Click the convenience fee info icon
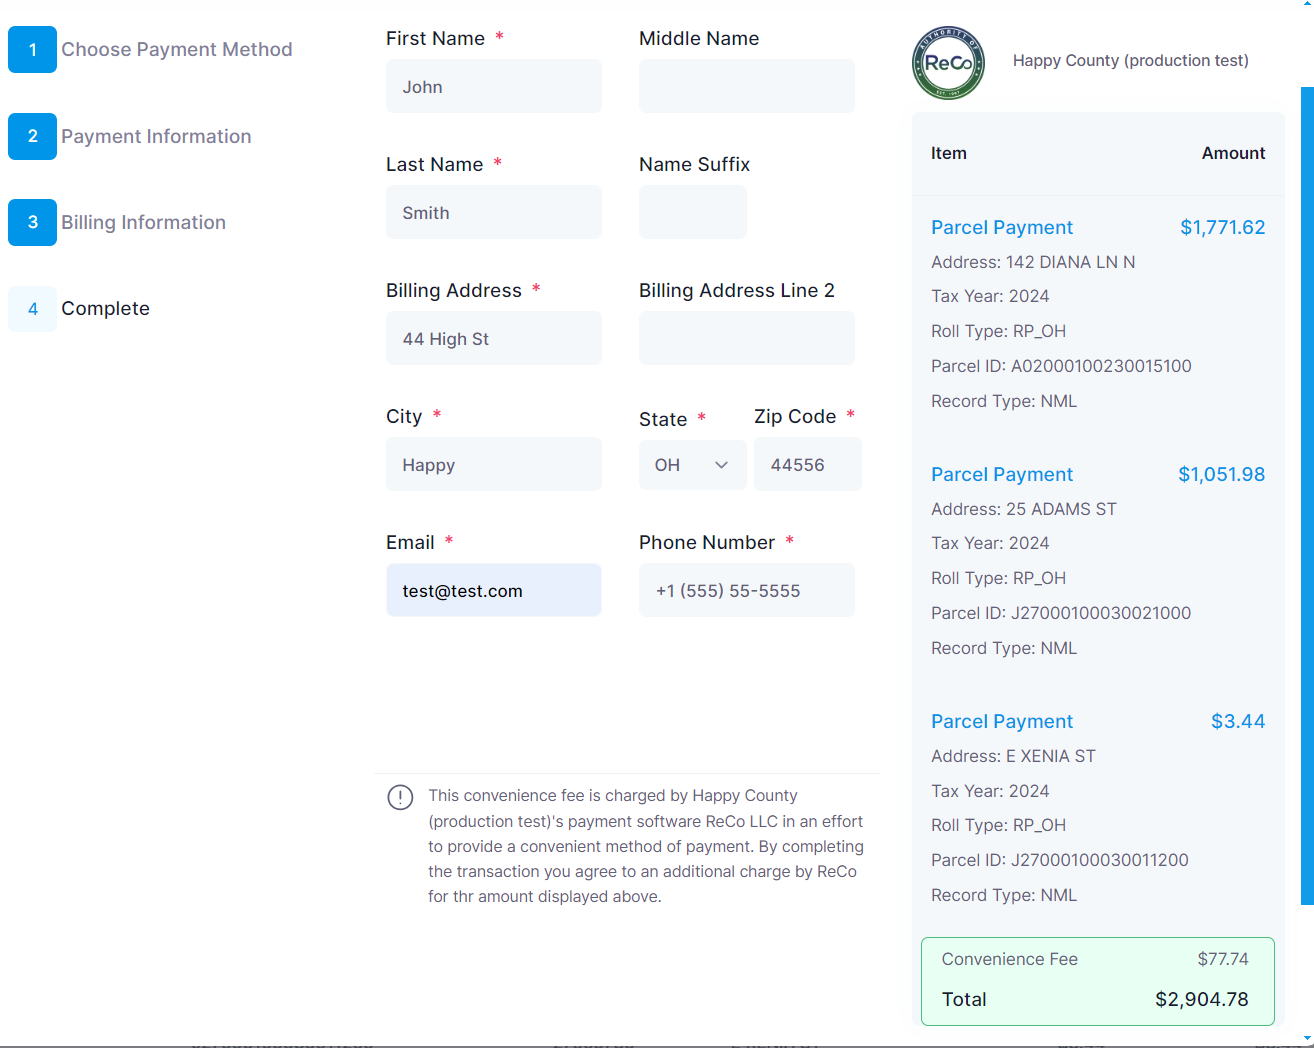The width and height of the screenshot is (1314, 1048). tap(400, 797)
